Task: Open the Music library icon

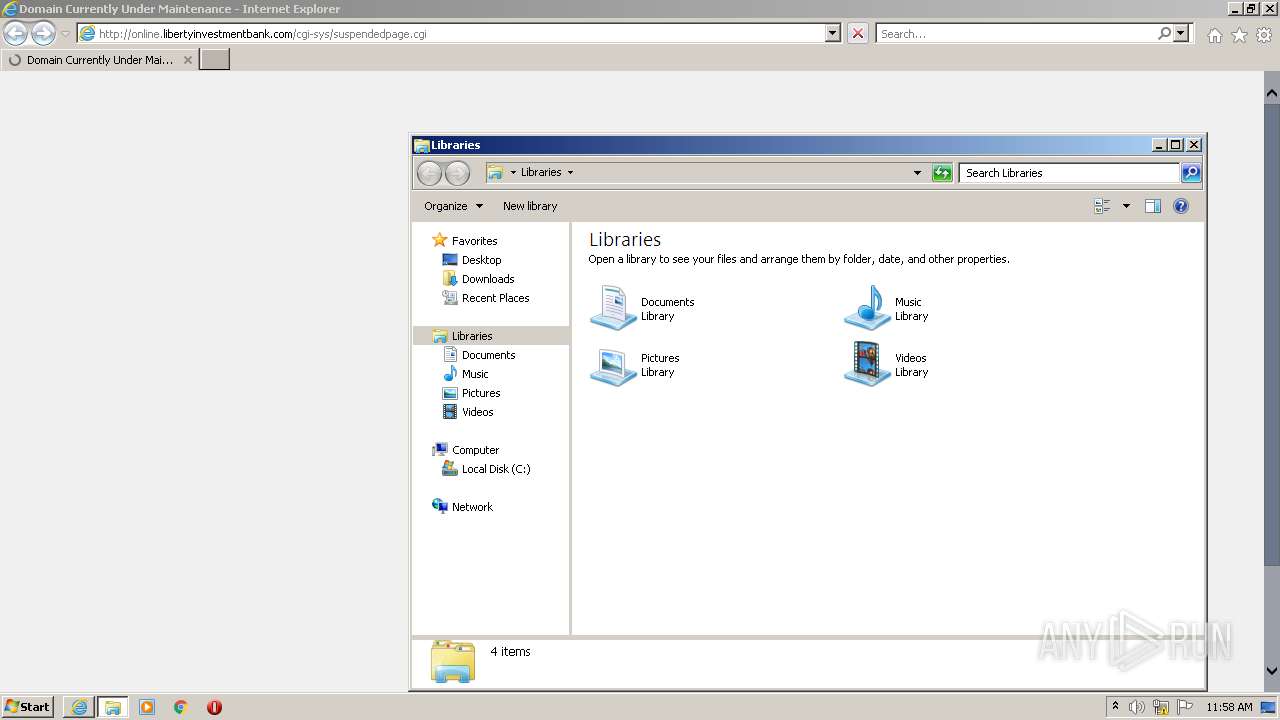Action: [x=867, y=308]
